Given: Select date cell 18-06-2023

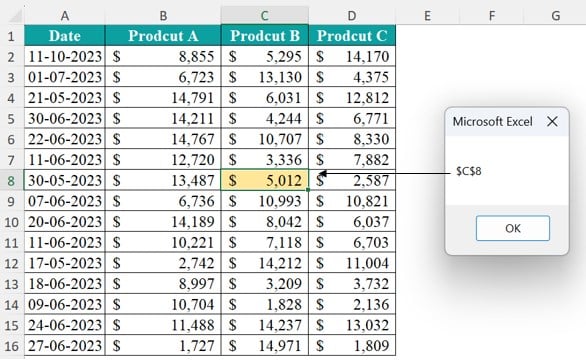Looking at the screenshot, I should (65, 283).
